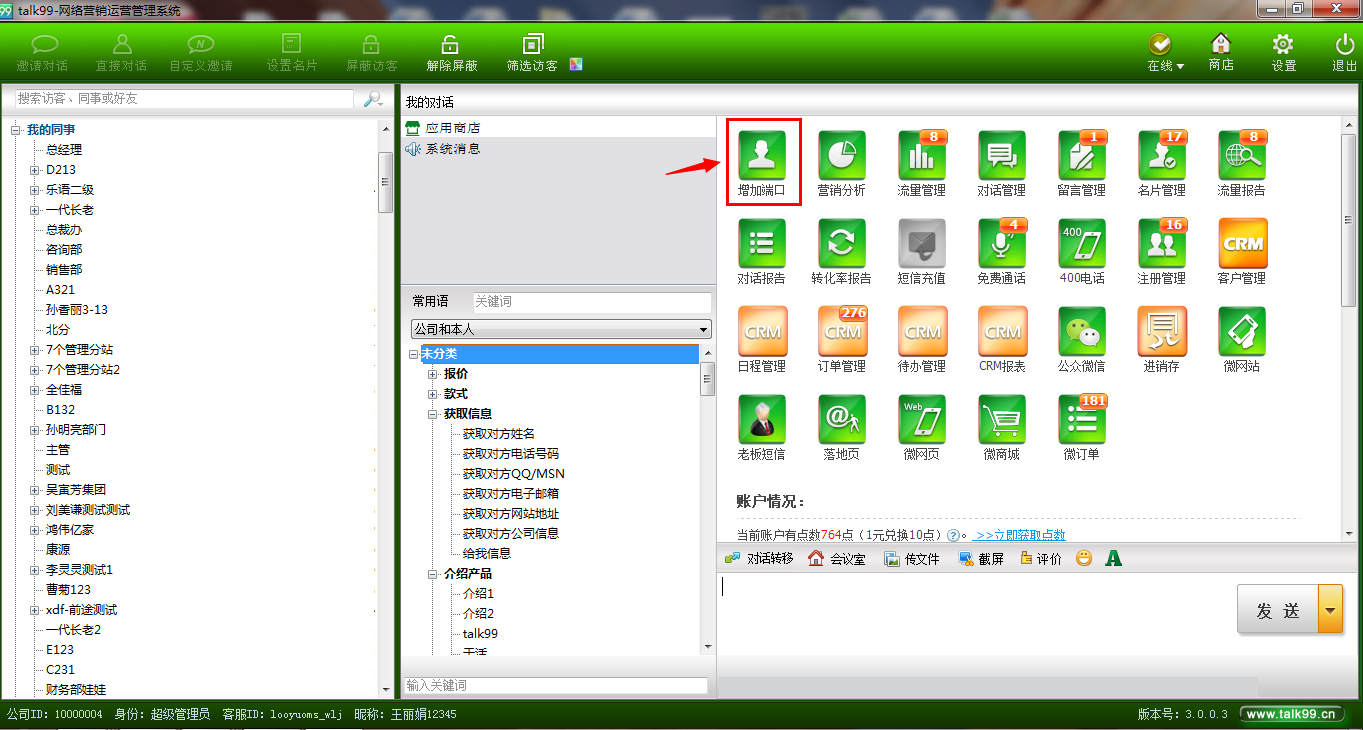Focus the 搜索访客、同事或好友 search field

(x=184, y=99)
